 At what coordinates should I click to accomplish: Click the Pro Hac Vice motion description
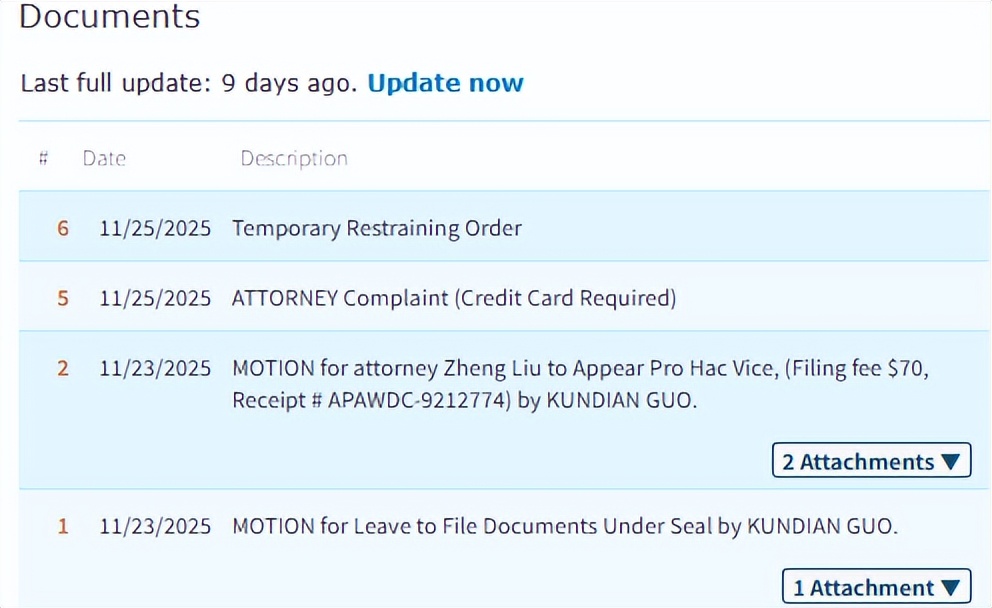pyautogui.click(x=580, y=384)
